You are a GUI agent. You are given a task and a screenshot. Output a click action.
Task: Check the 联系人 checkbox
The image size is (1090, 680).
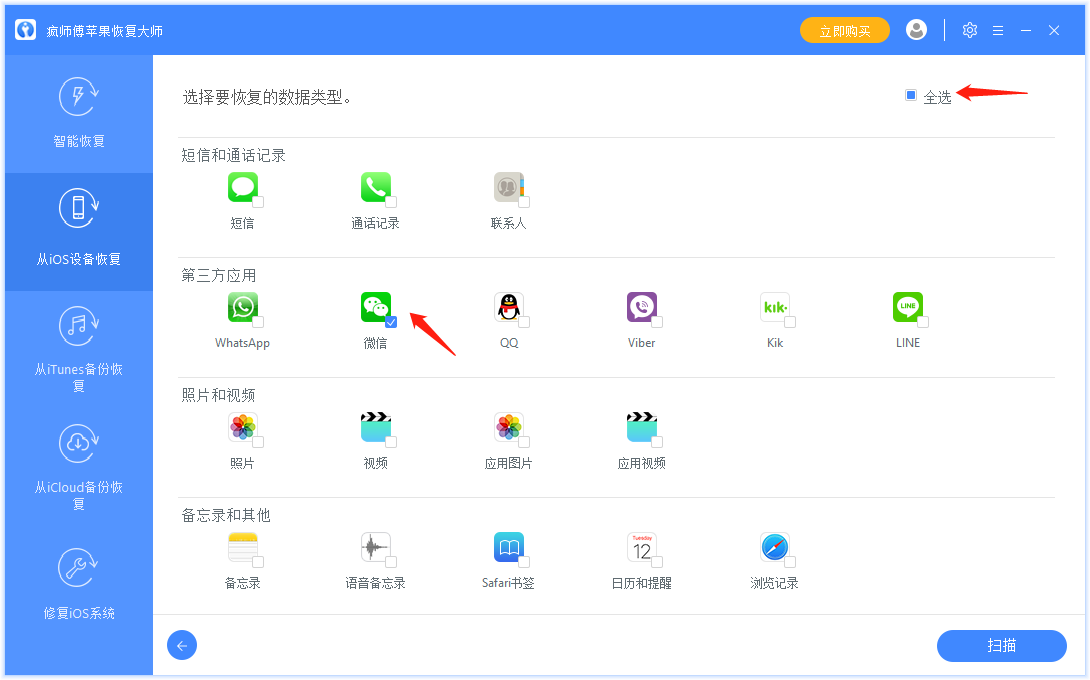click(524, 202)
